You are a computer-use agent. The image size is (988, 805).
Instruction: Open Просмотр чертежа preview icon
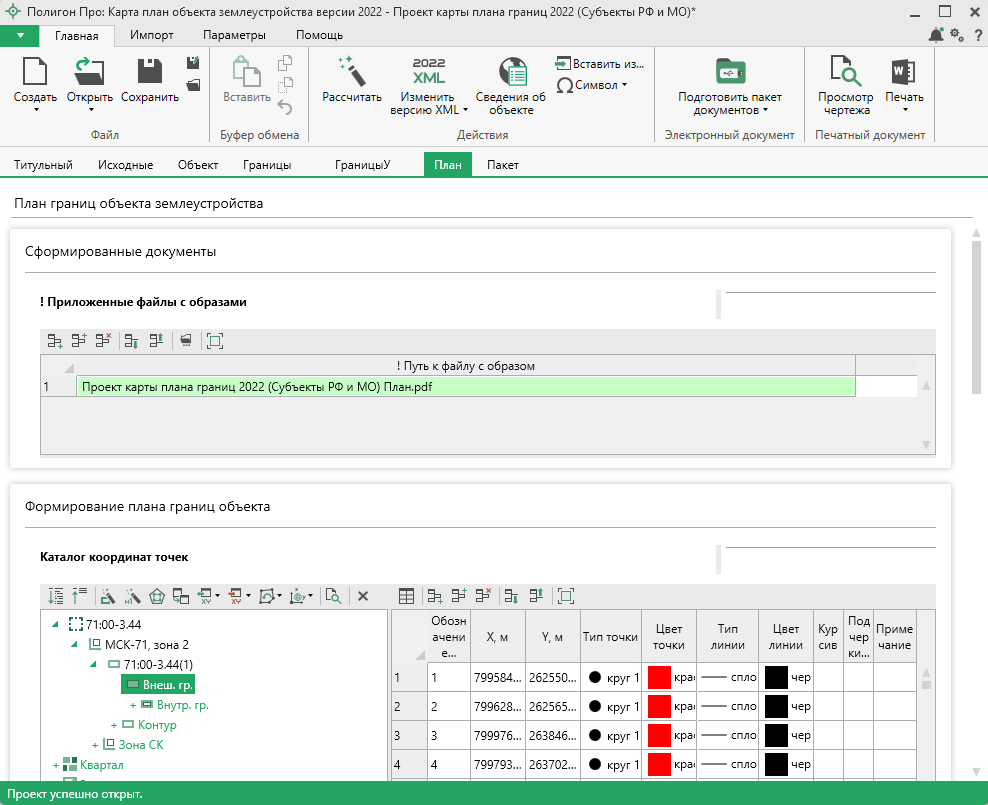(845, 71)
